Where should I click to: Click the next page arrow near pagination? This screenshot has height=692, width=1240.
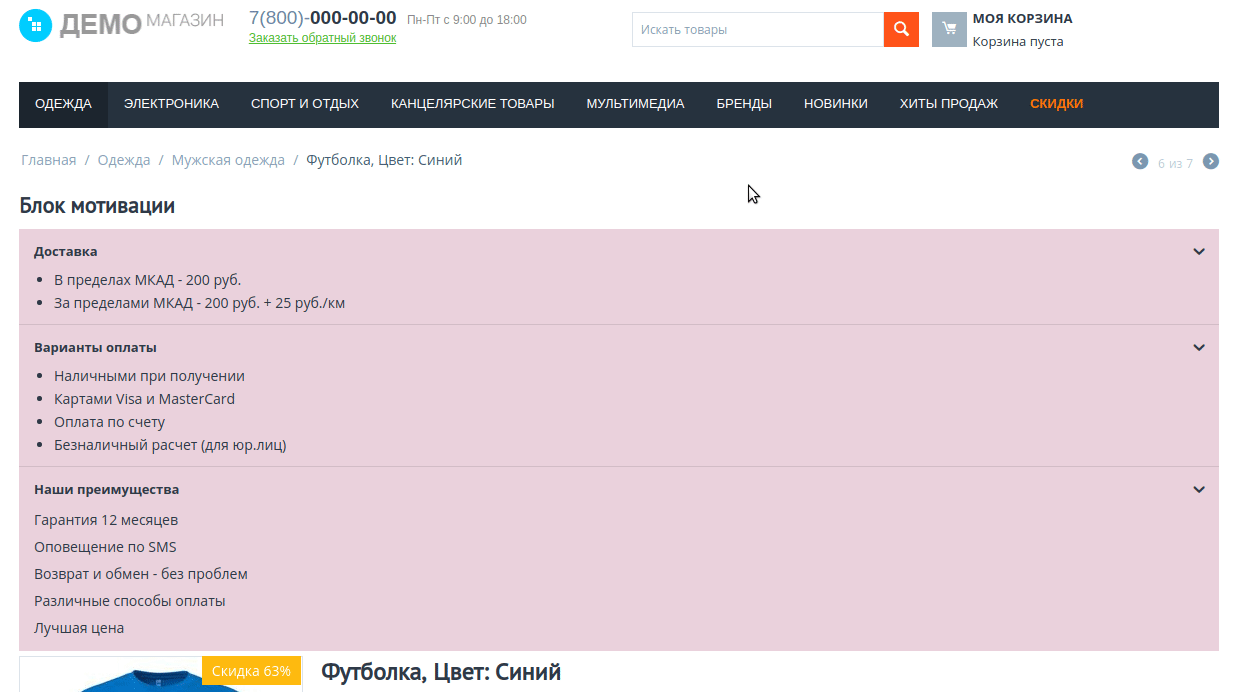(x=1210, y=160)
